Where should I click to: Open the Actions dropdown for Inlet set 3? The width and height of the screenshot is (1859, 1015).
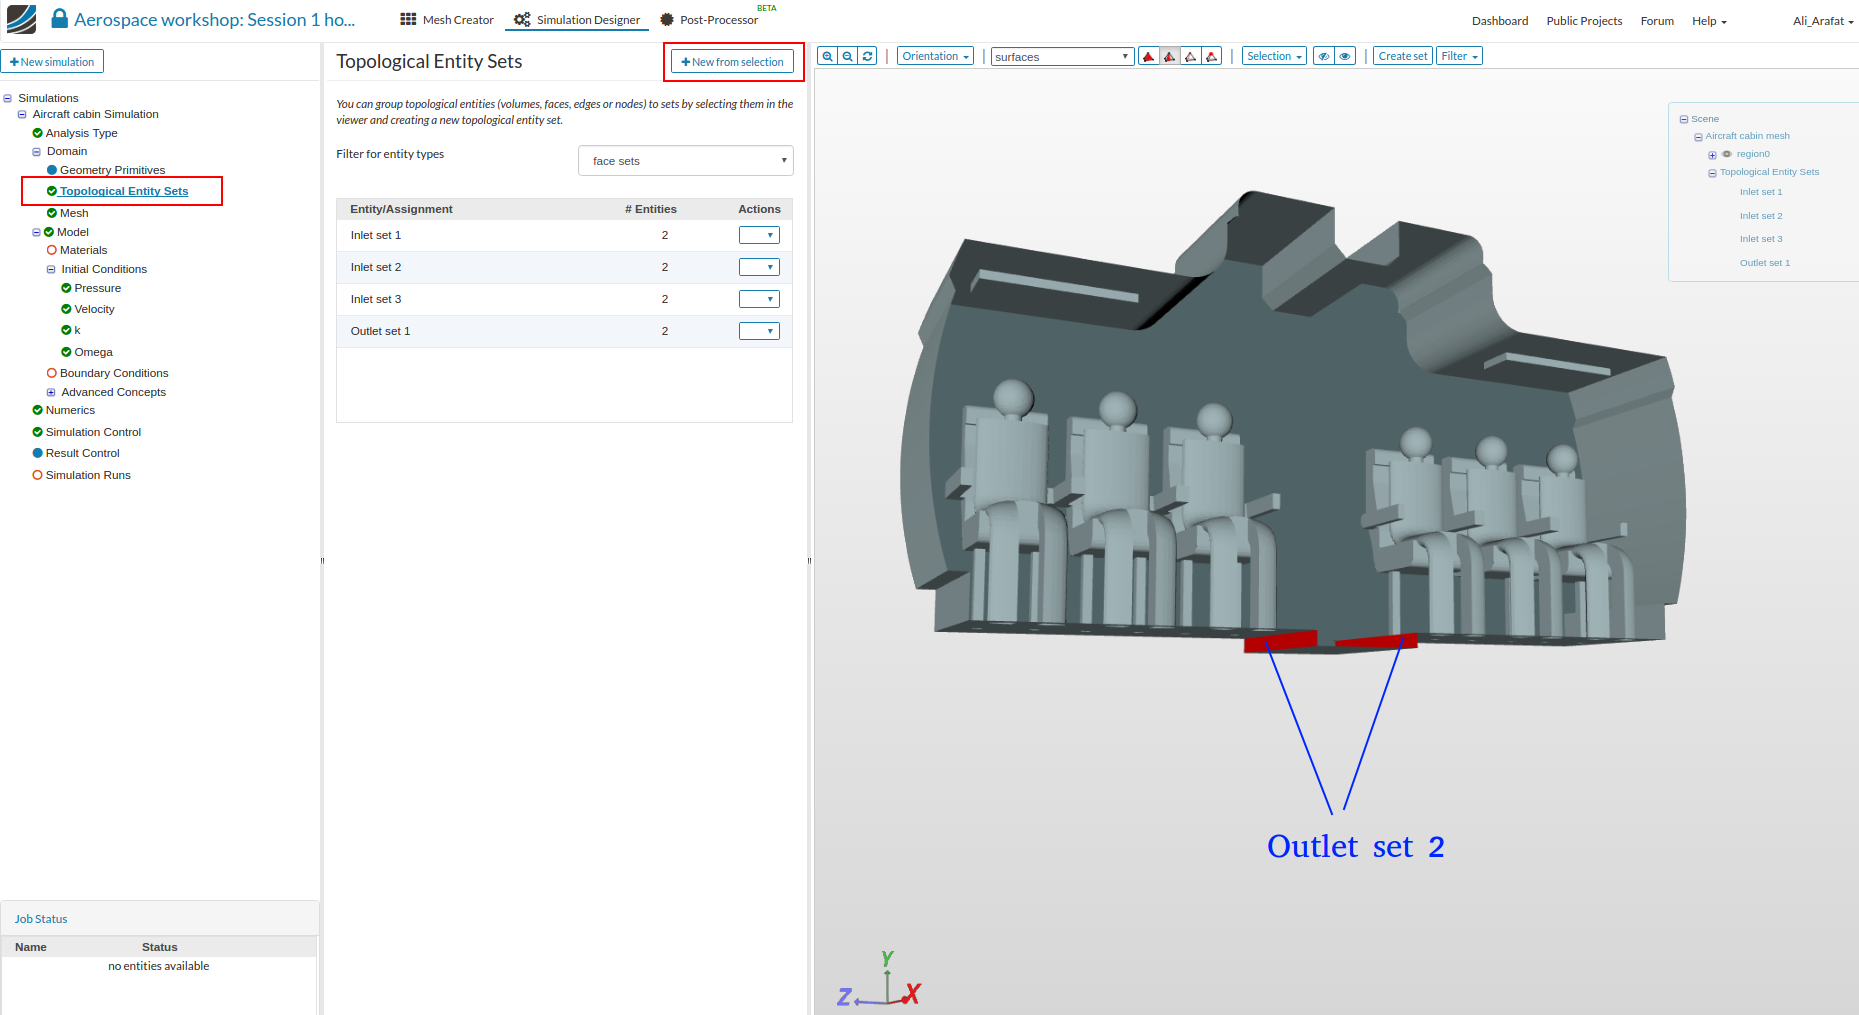tap(759, 299)
